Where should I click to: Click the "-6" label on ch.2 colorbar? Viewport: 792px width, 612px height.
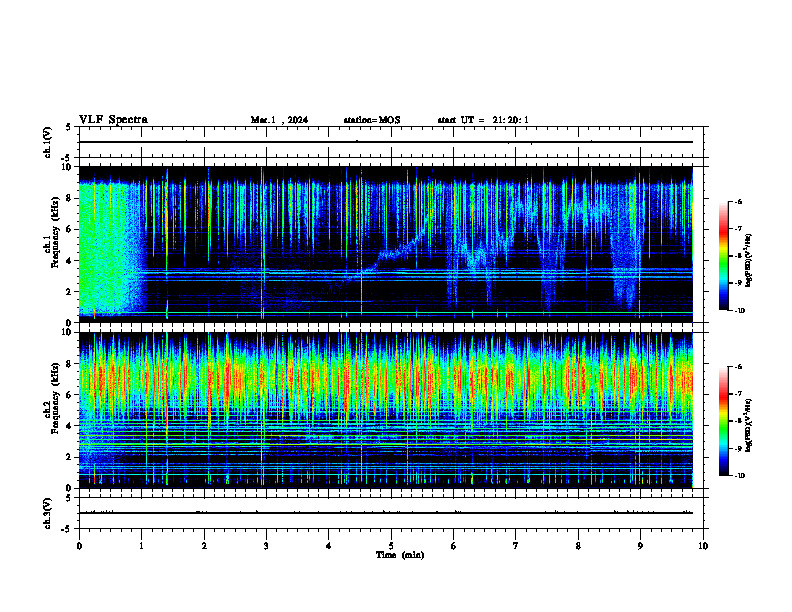tap(738, 367)
